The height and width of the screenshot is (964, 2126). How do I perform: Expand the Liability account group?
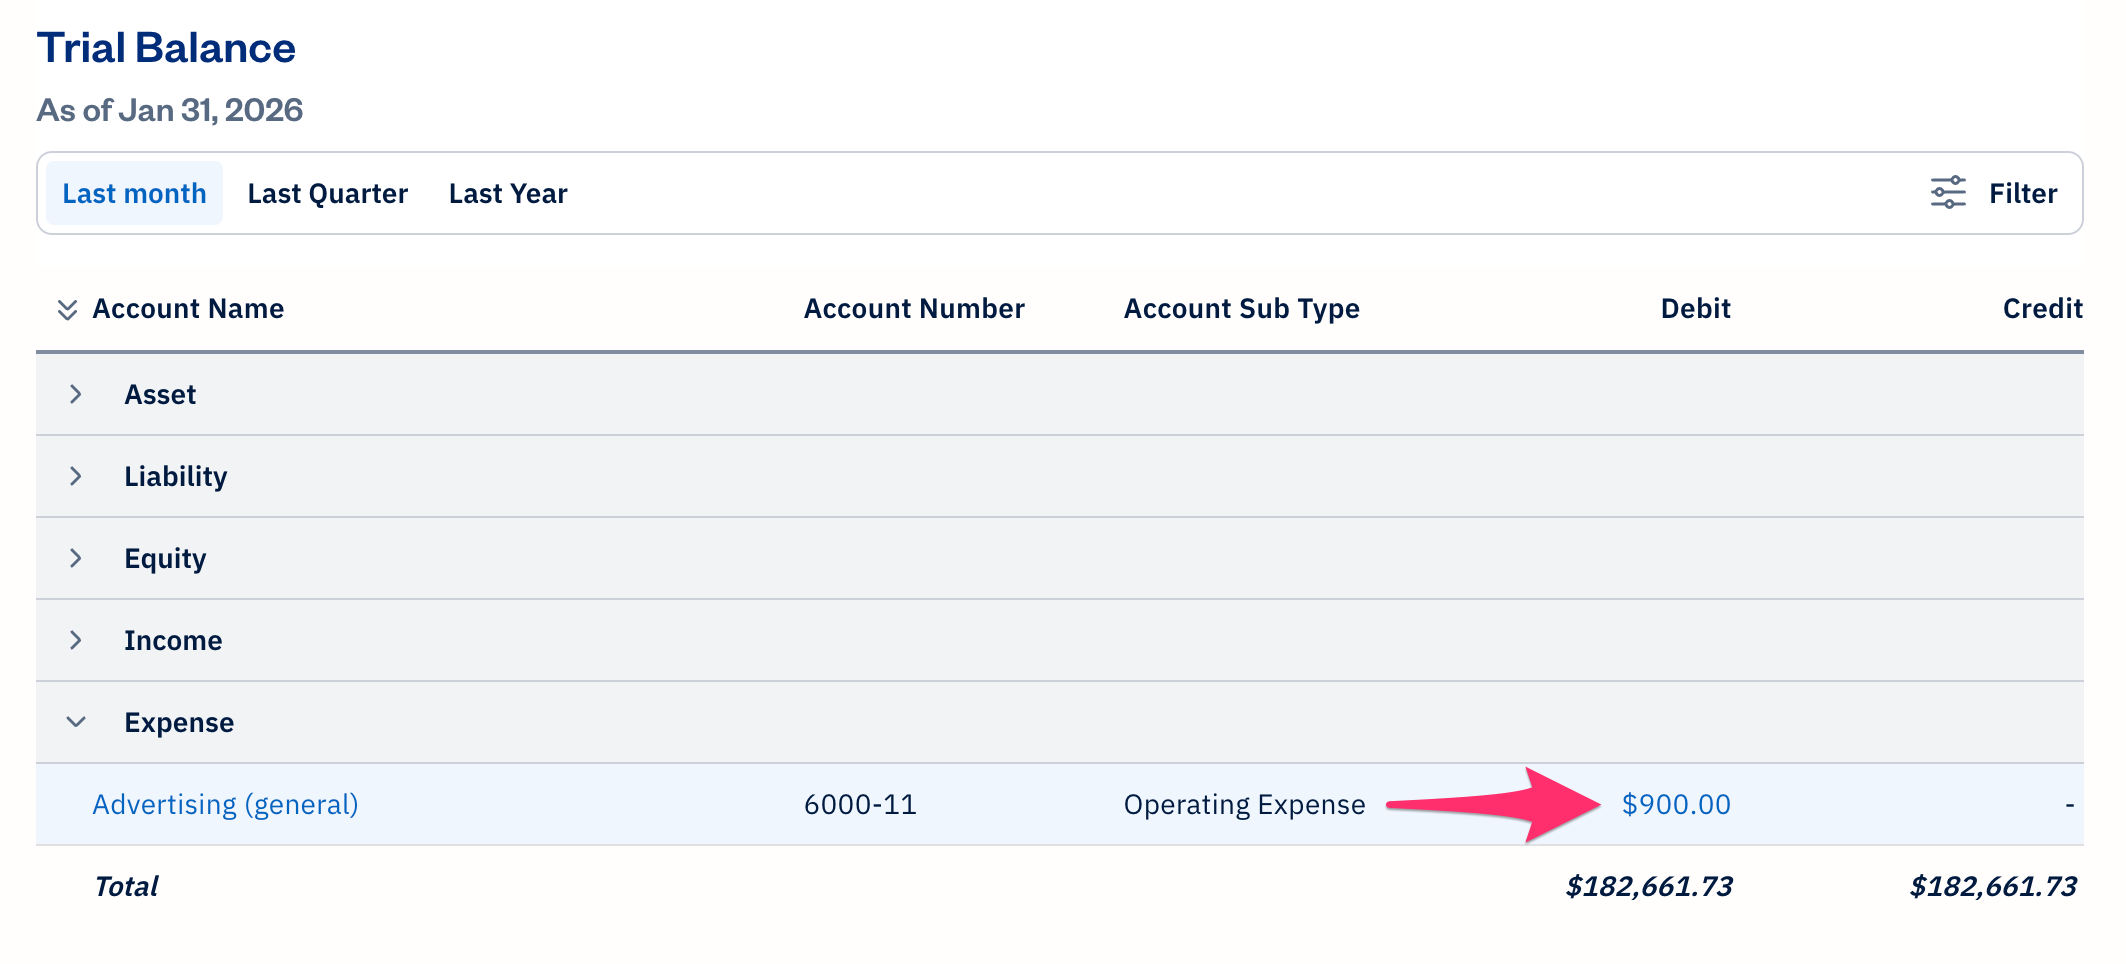[76, 477]
